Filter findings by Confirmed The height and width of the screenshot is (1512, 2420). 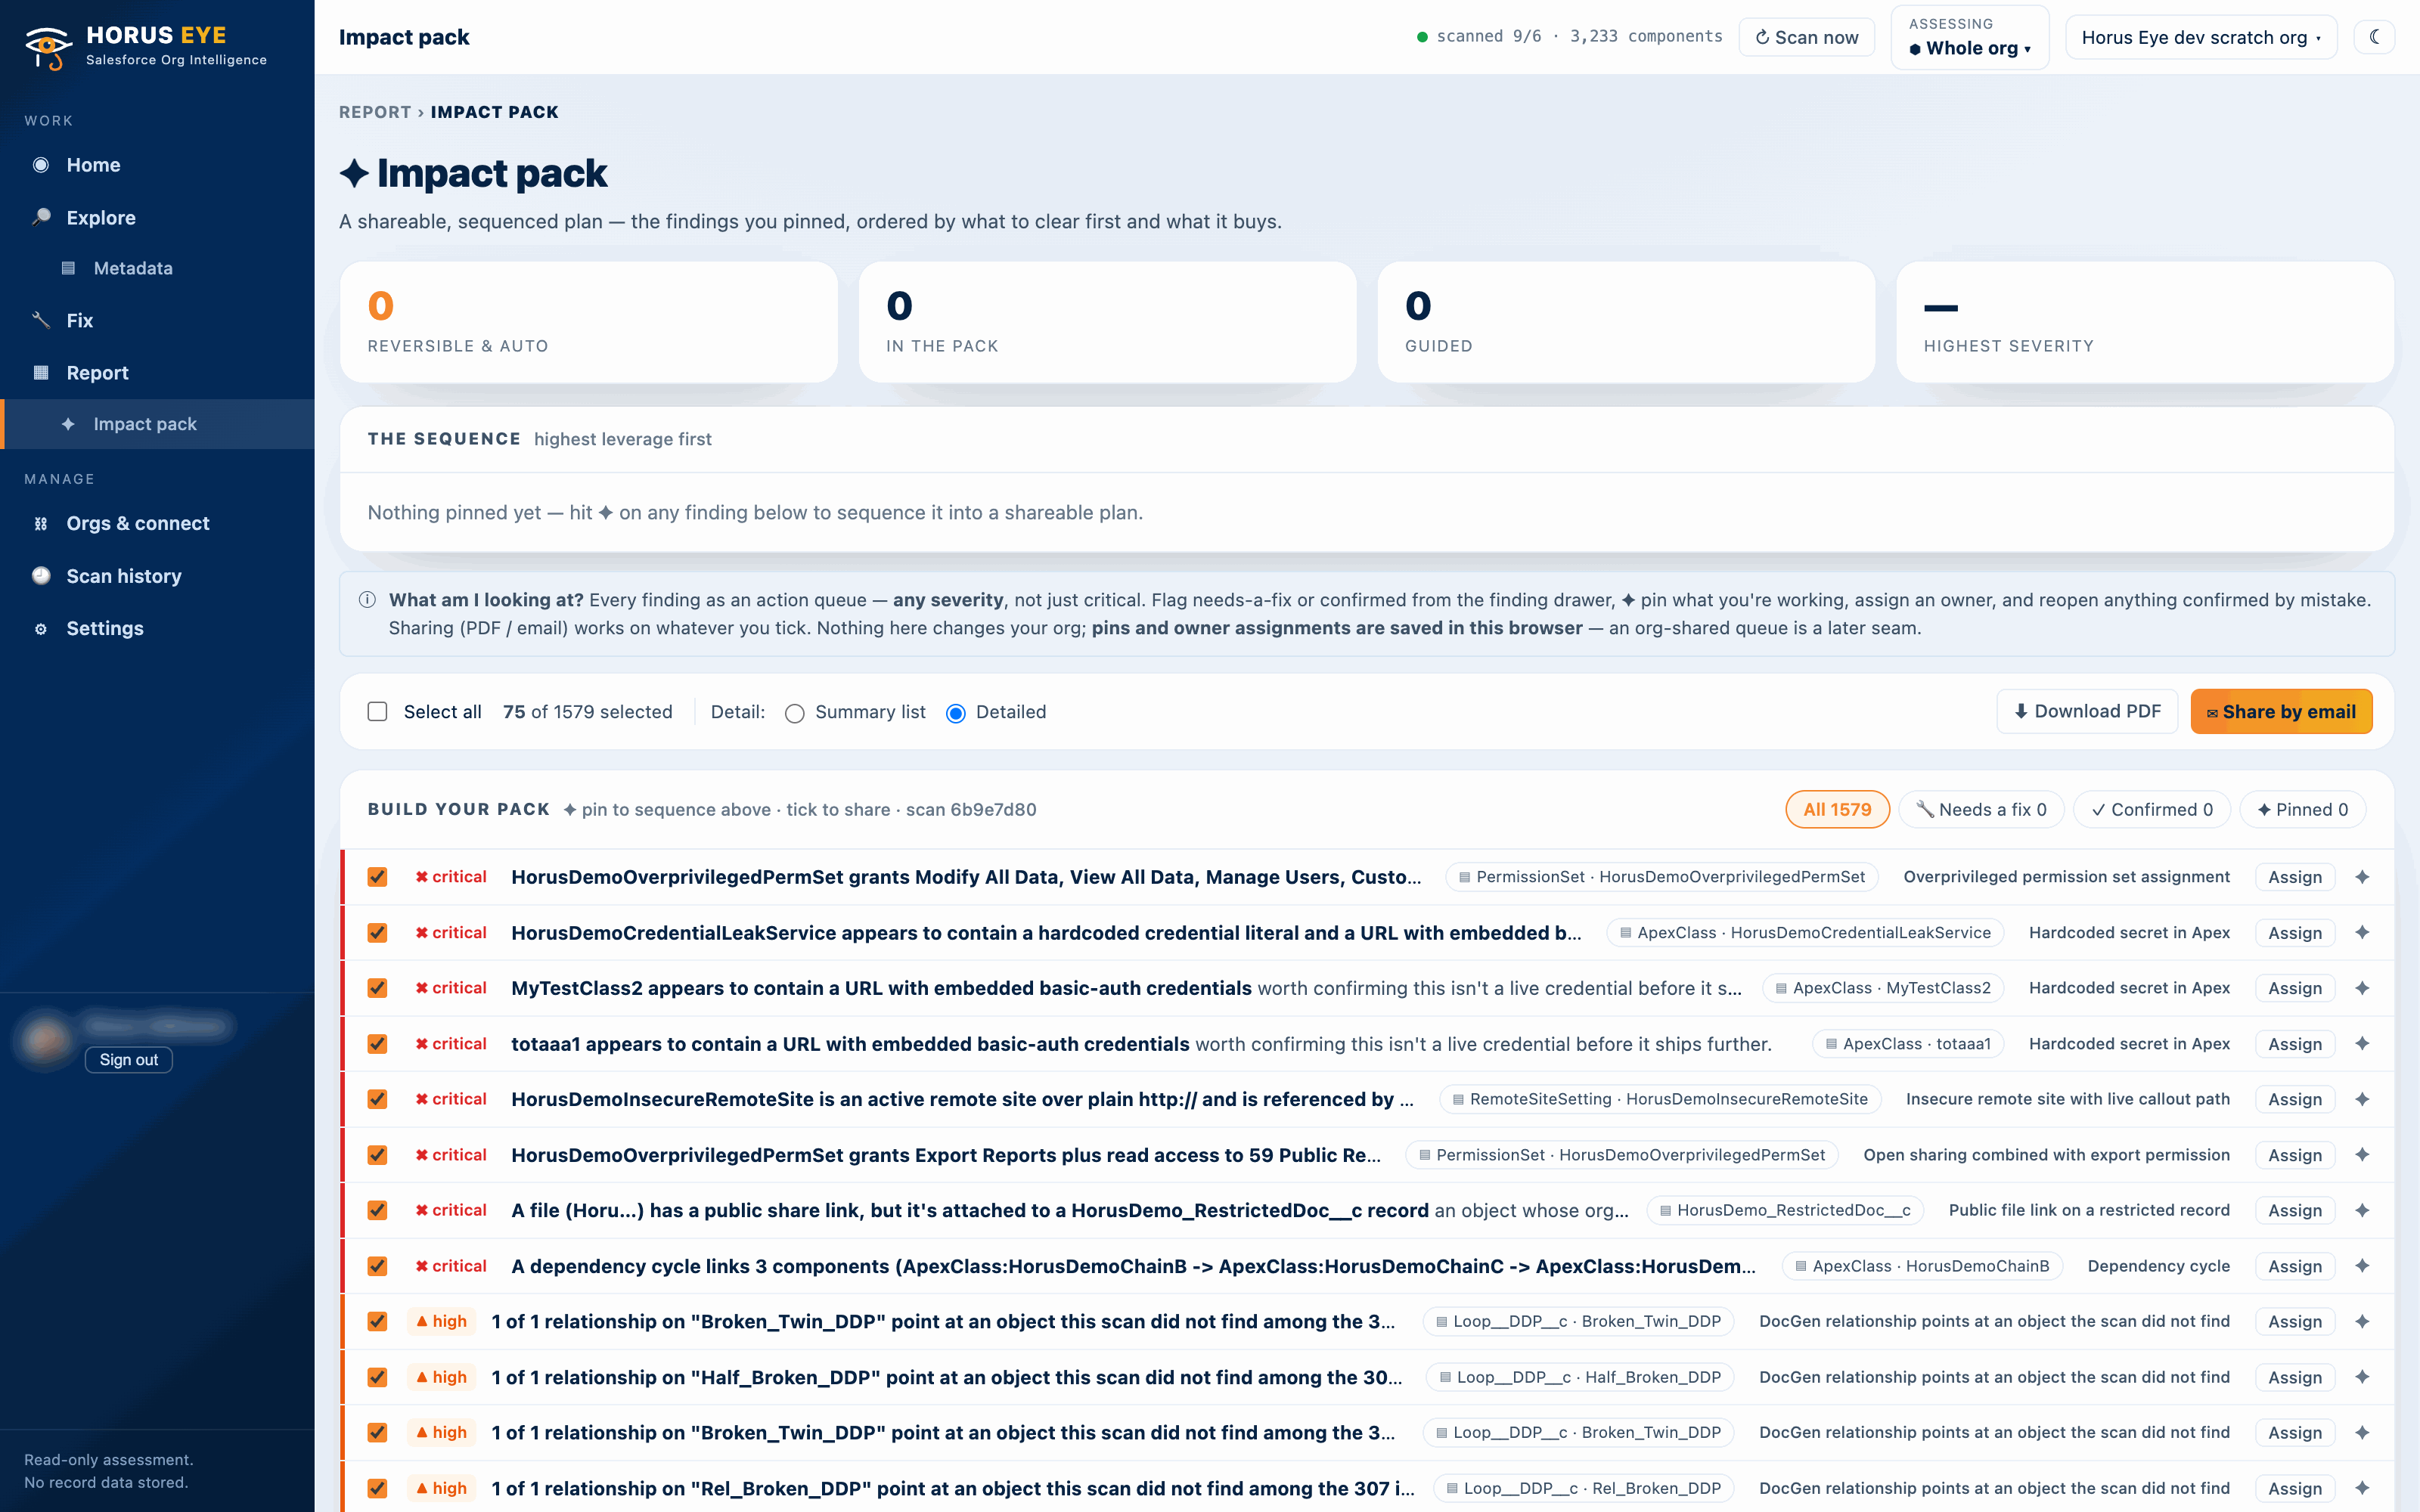2152,810
